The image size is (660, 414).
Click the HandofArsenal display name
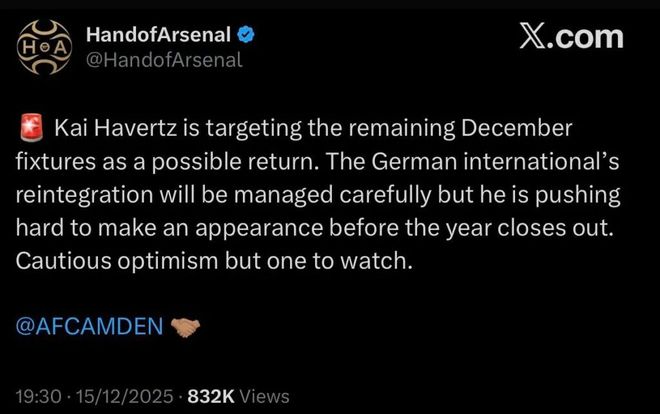click(x=158, y=34)
